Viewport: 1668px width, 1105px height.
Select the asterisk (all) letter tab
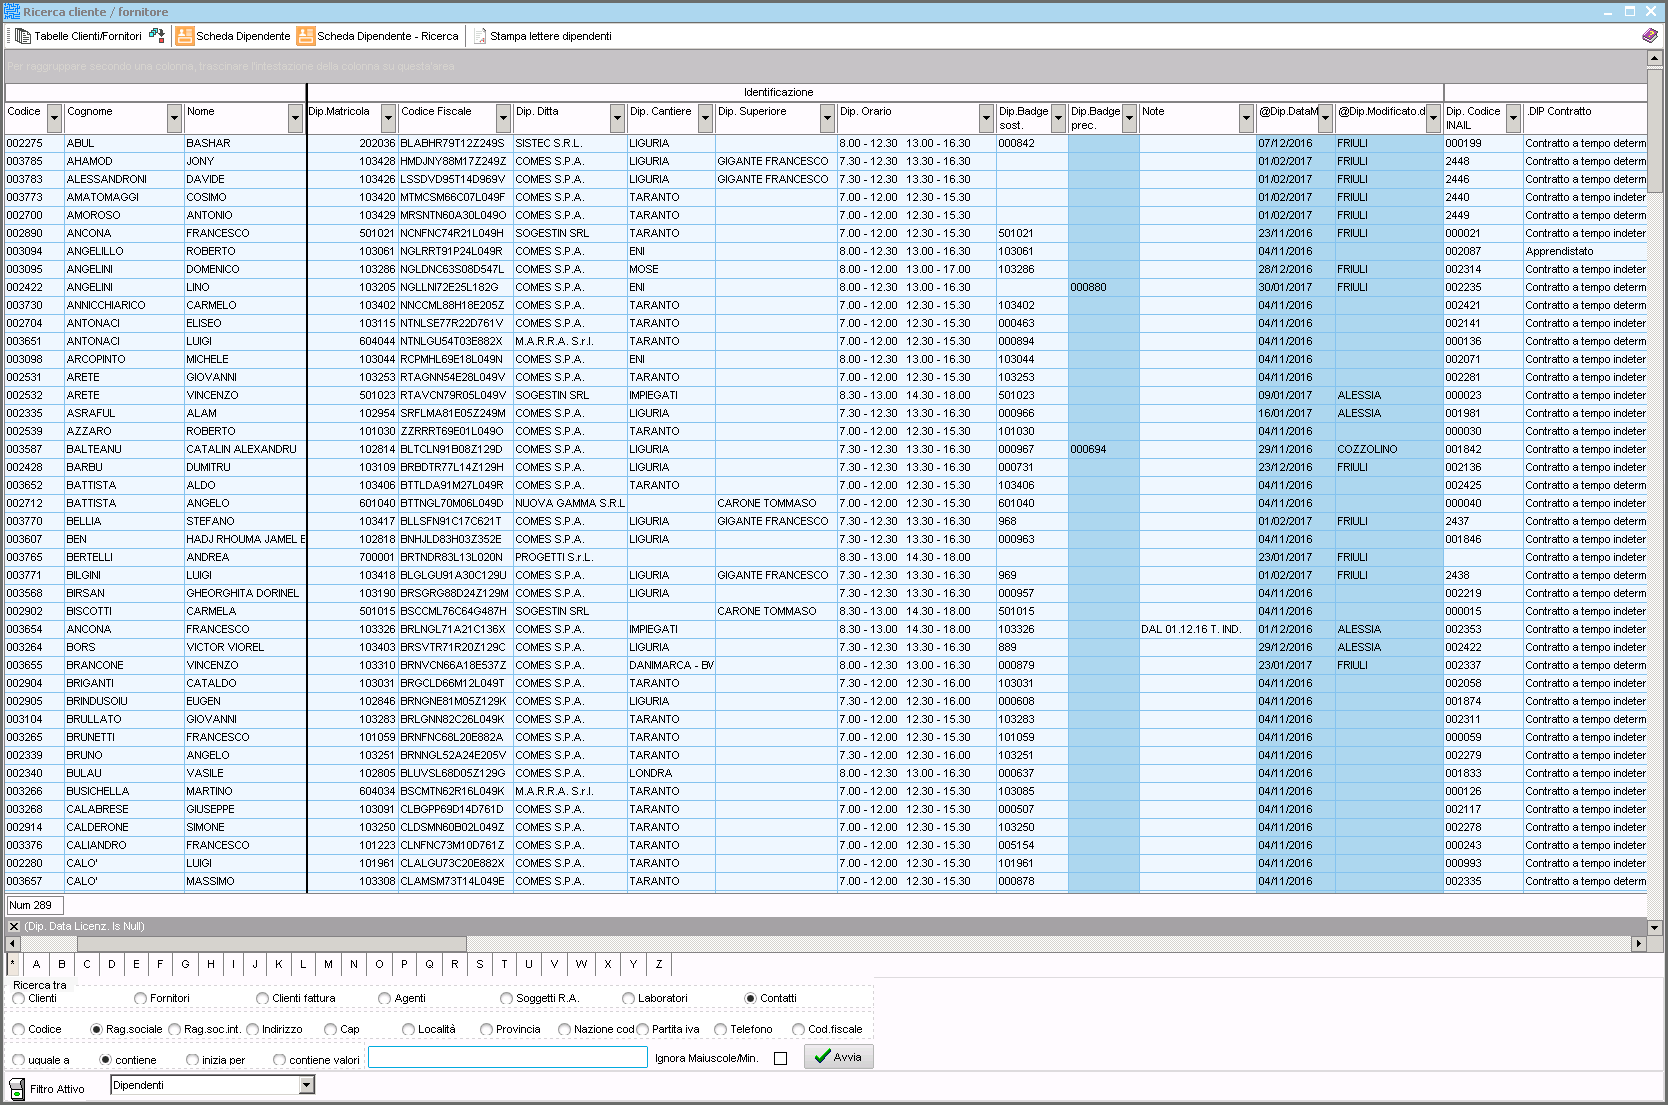(x=13, y=964)
